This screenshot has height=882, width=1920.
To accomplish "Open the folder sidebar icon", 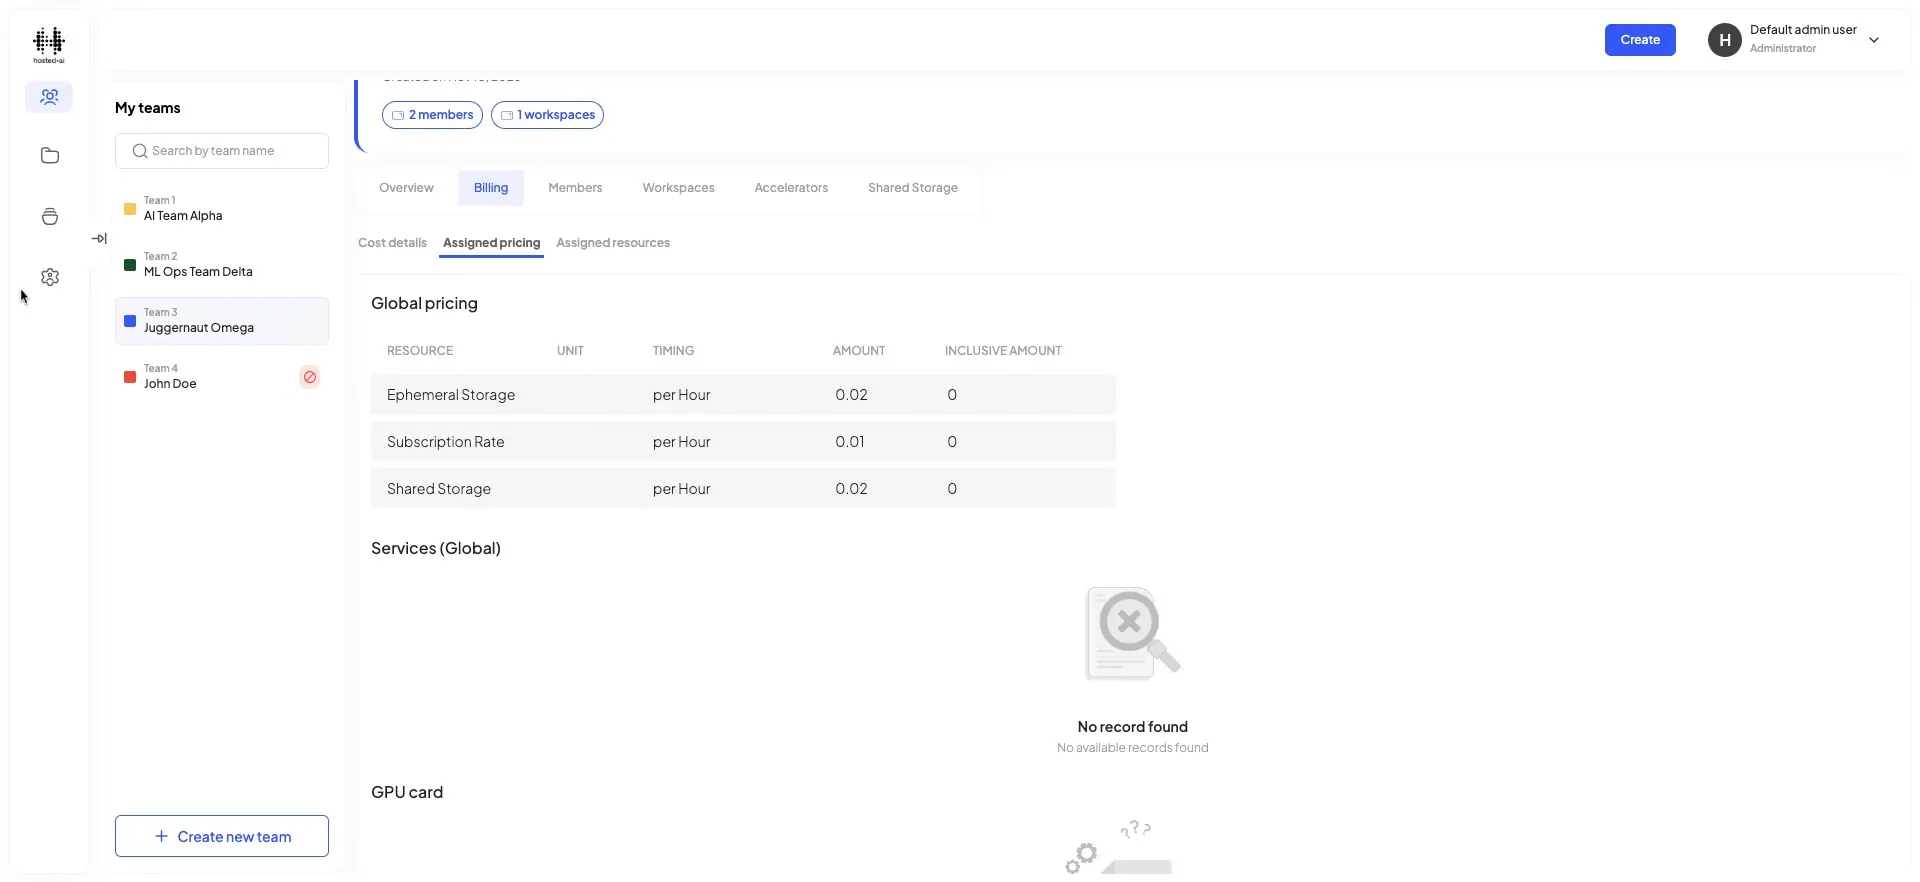I will (x=50, y=156).
